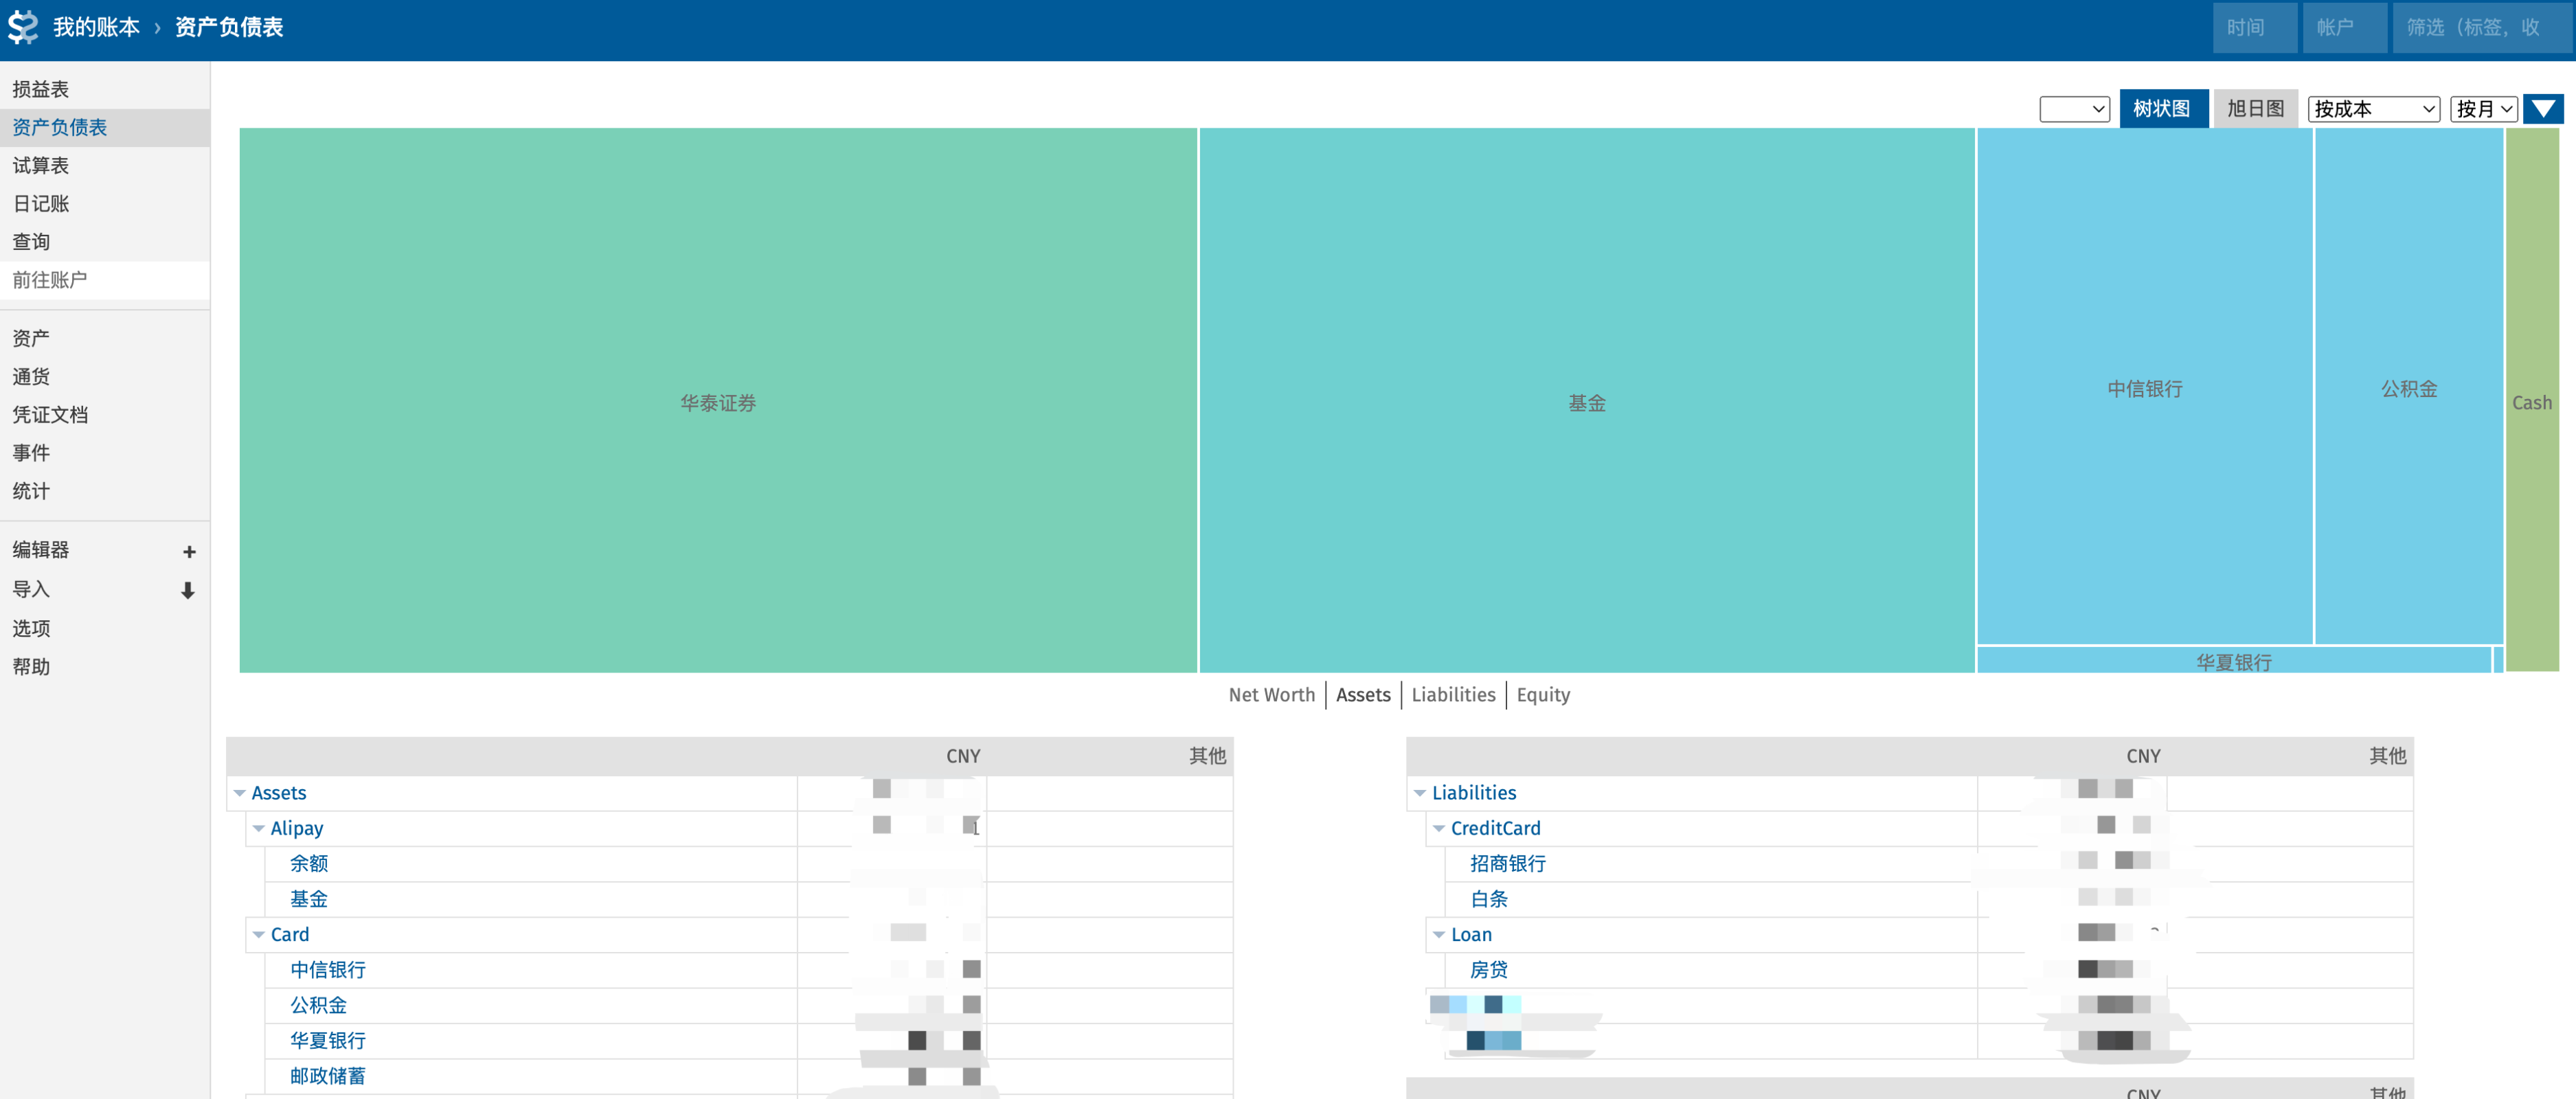Collapse the Card account group
This screenshot has height=1099, width=2576.
pyautogui.click(x=259, y=934)
